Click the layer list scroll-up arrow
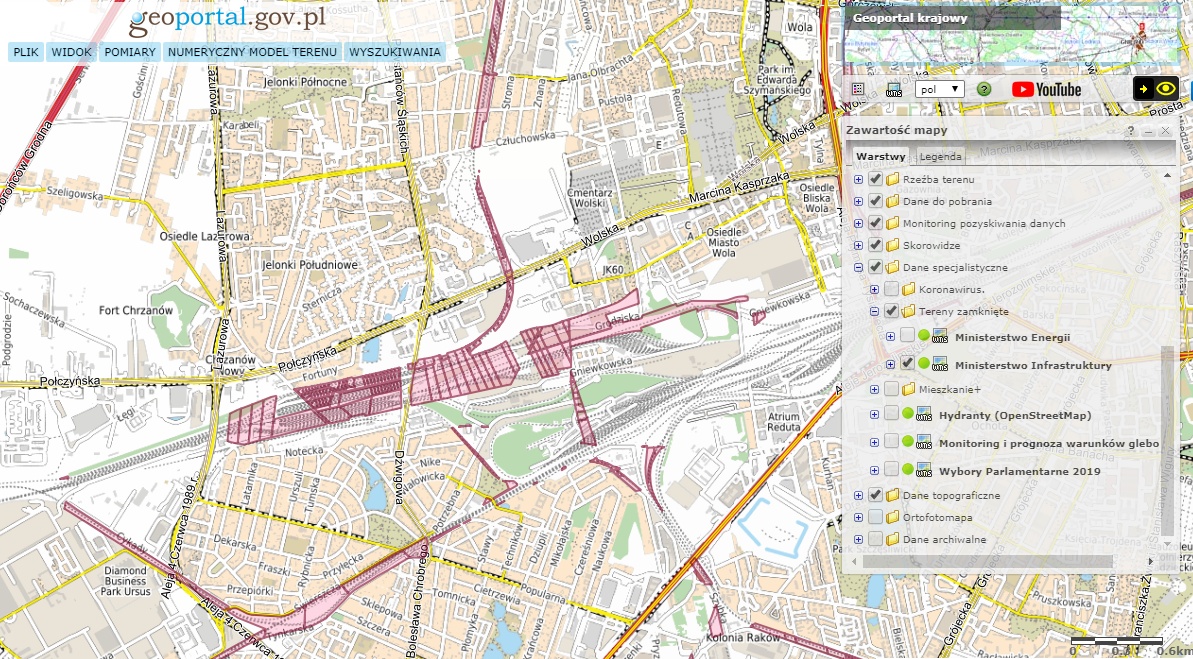 coord(1167,176)
